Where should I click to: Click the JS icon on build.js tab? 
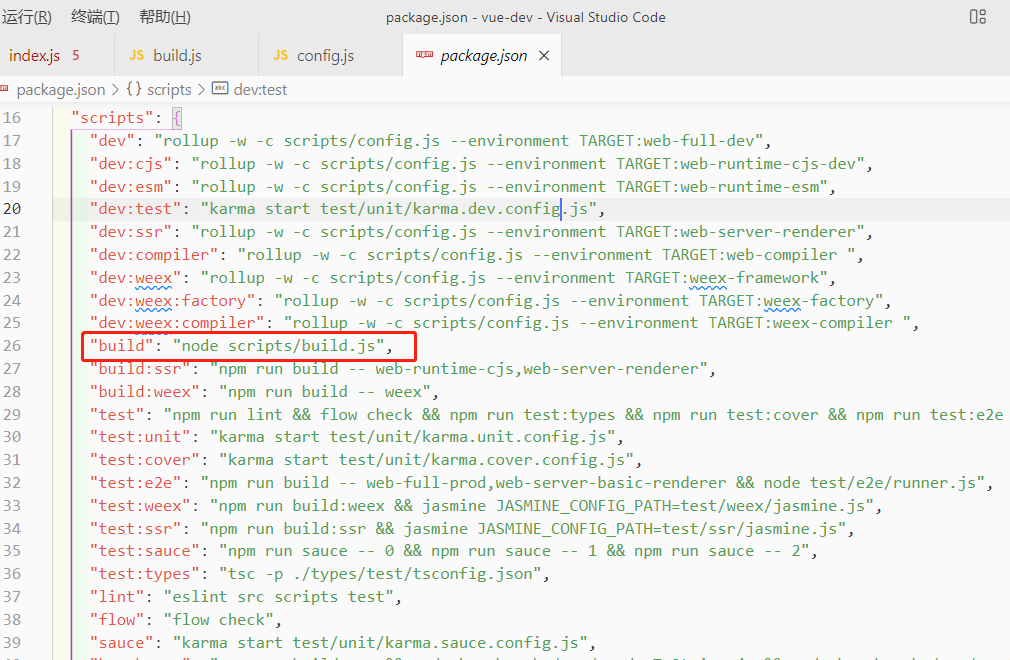(x=137, y=56)
